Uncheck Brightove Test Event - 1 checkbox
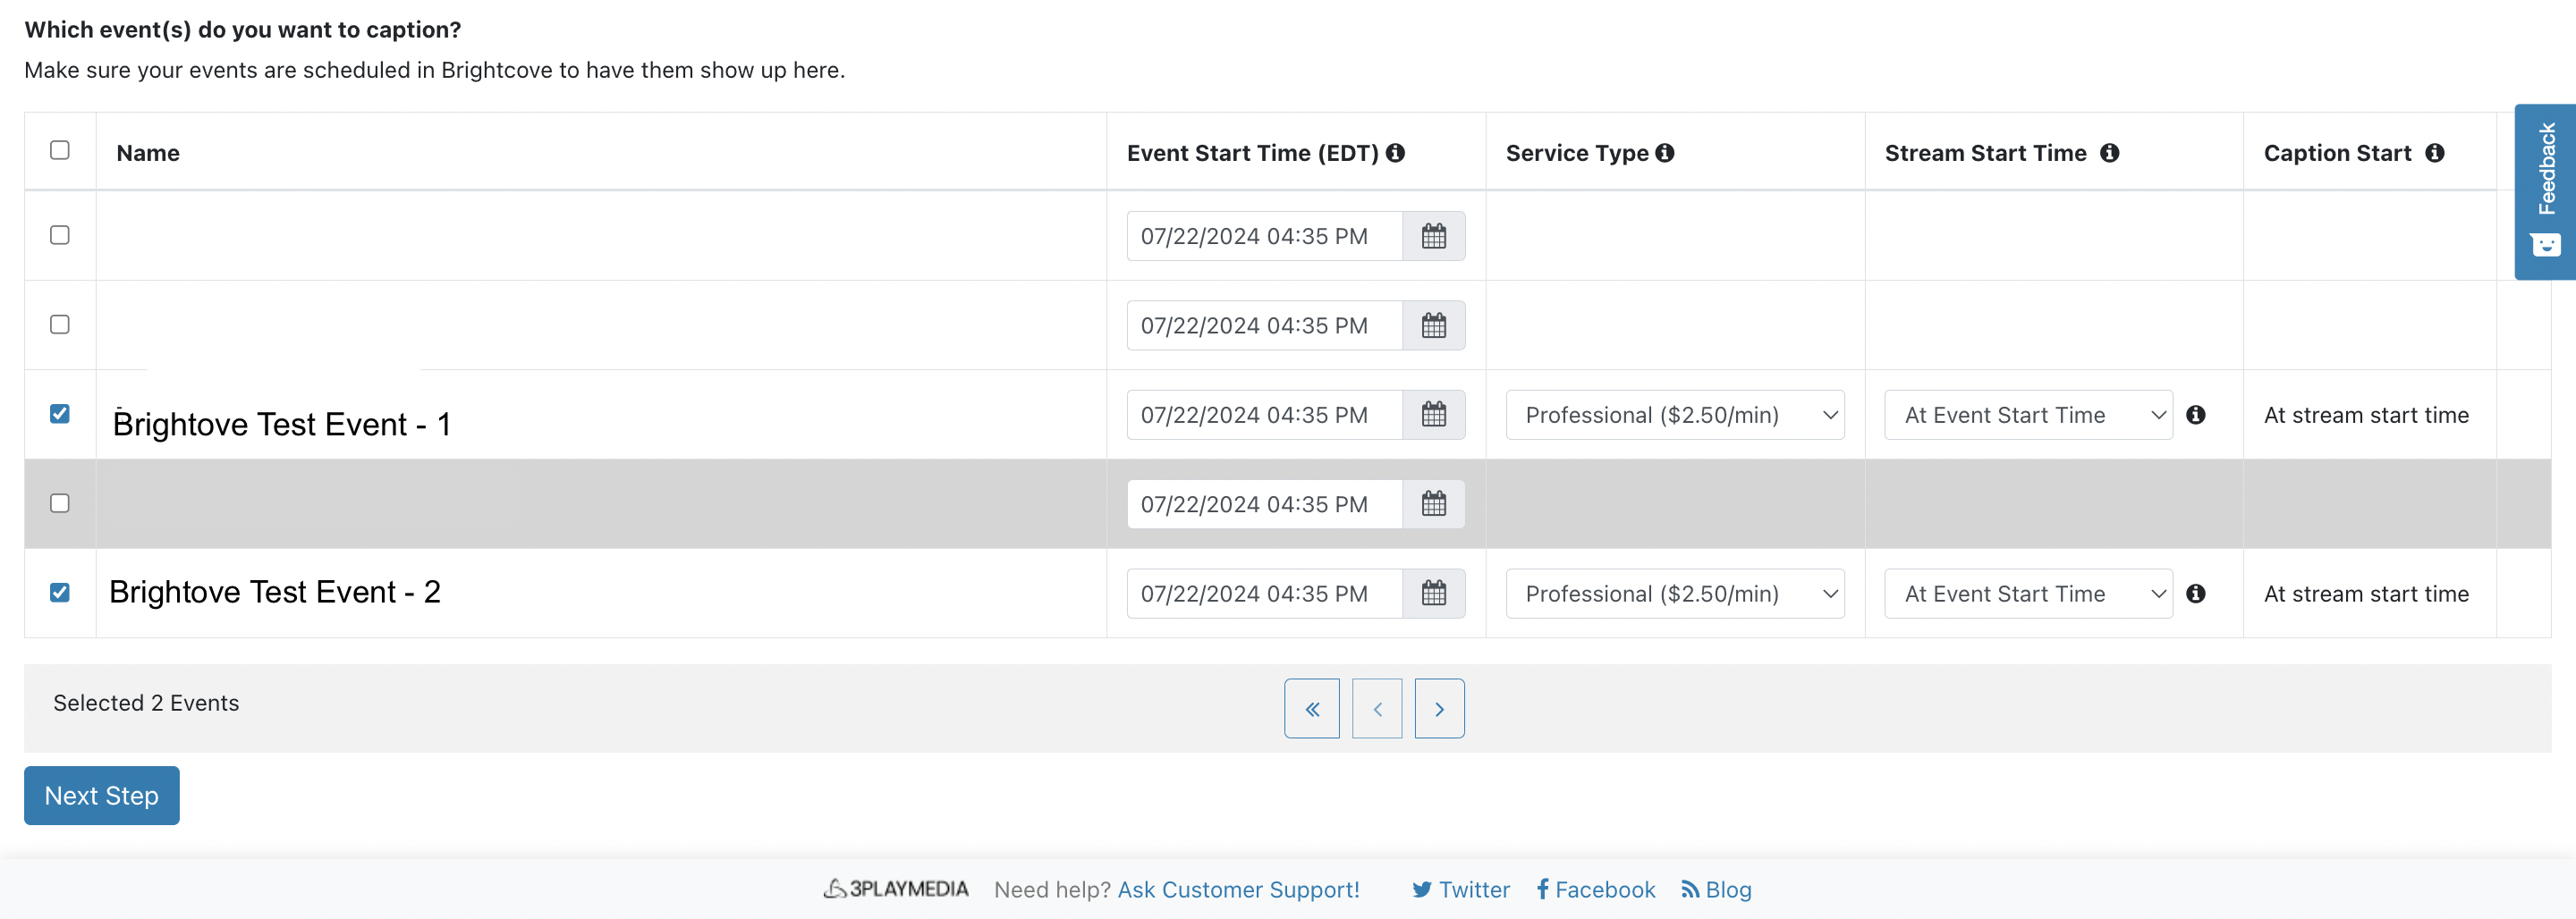This screenshot has width=2576, height=919. point(60,414)
